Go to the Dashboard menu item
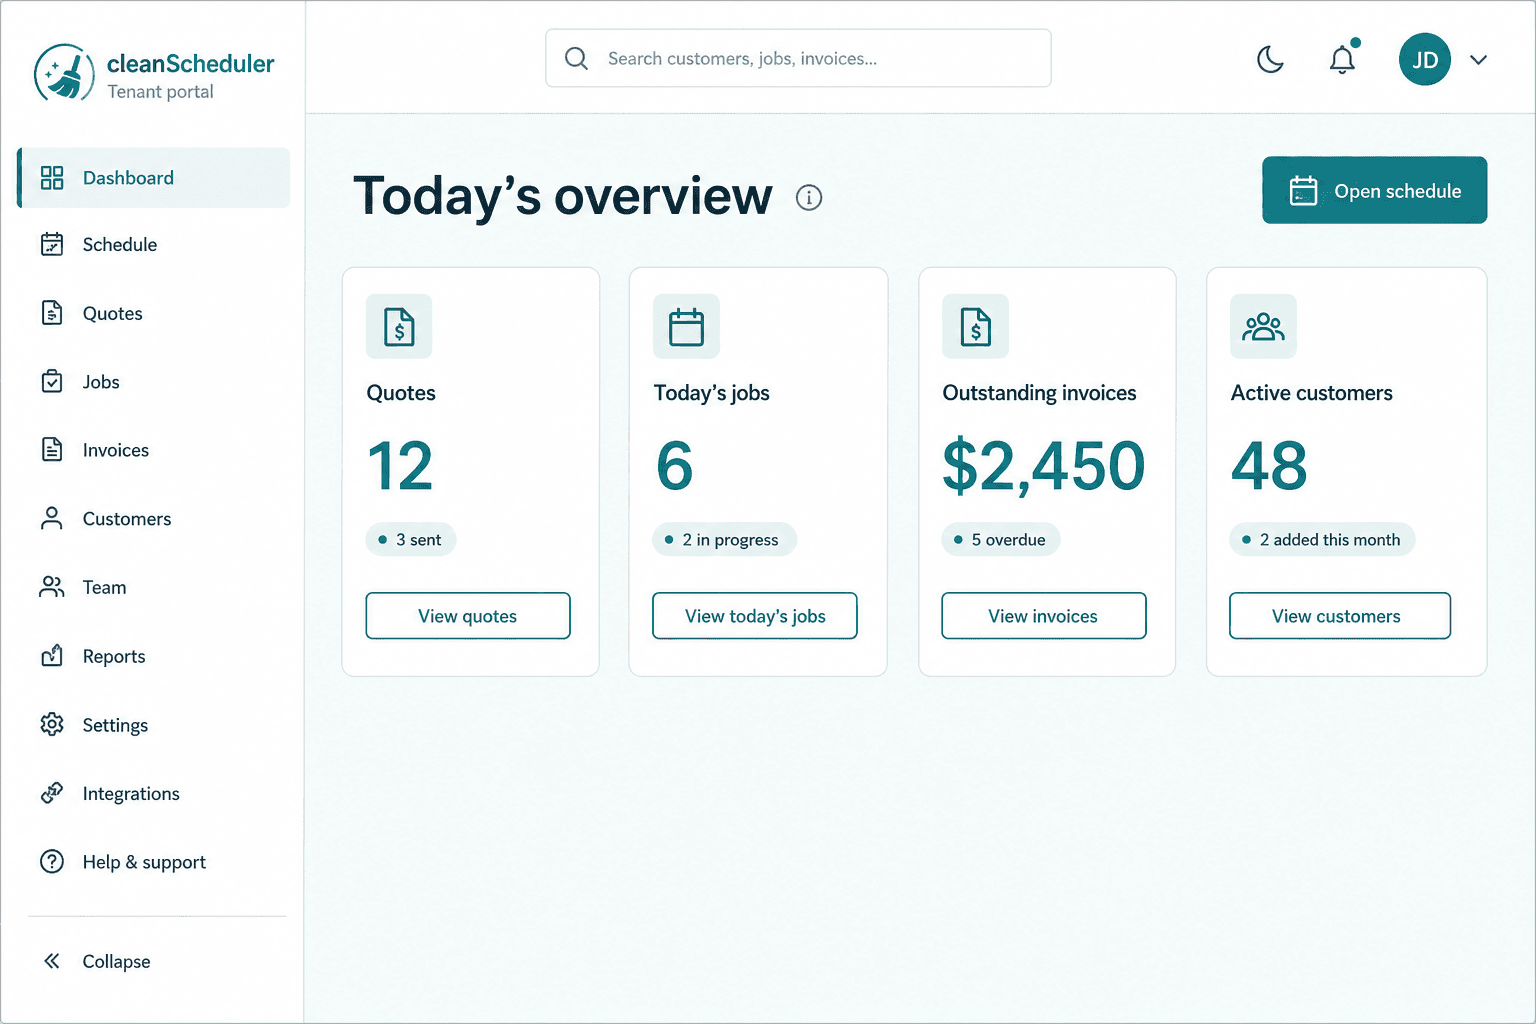 coord(154,178)
